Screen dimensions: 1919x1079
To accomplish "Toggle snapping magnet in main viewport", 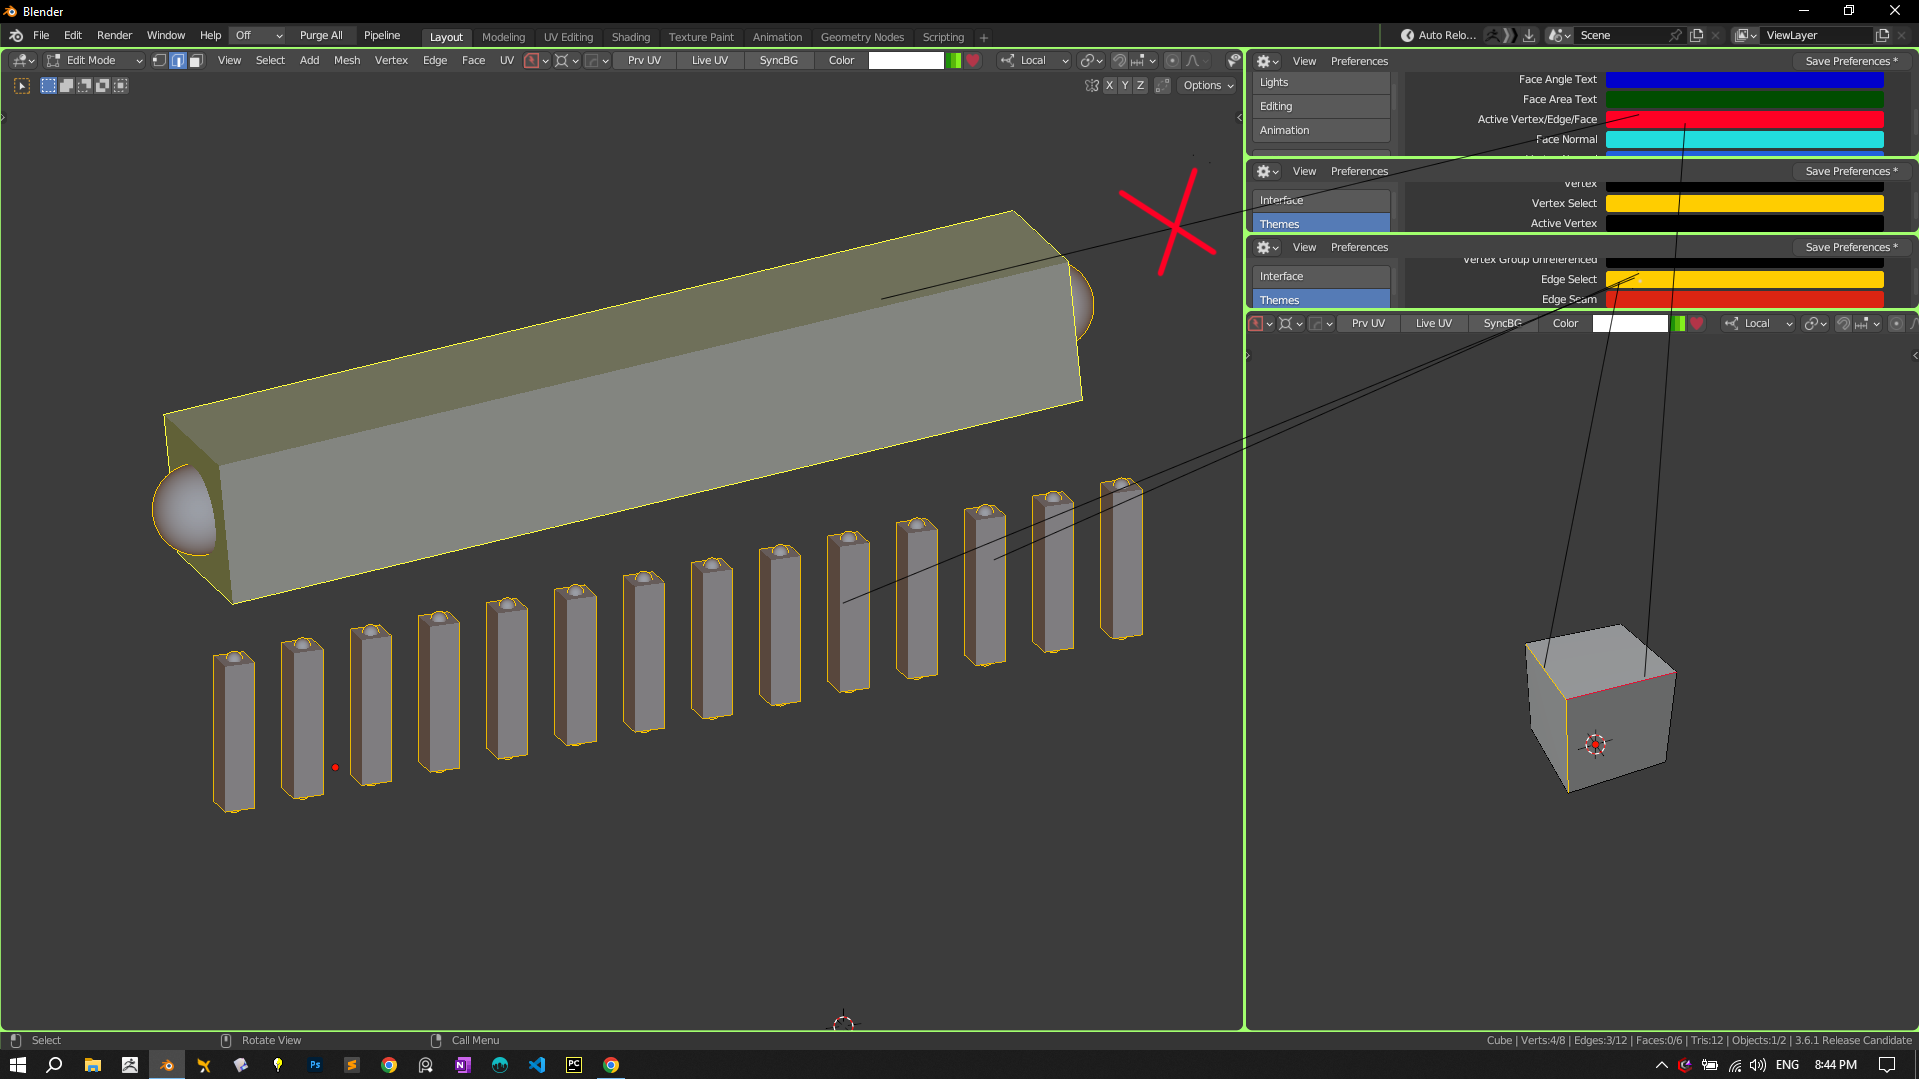I will (x=1119, y=61).
